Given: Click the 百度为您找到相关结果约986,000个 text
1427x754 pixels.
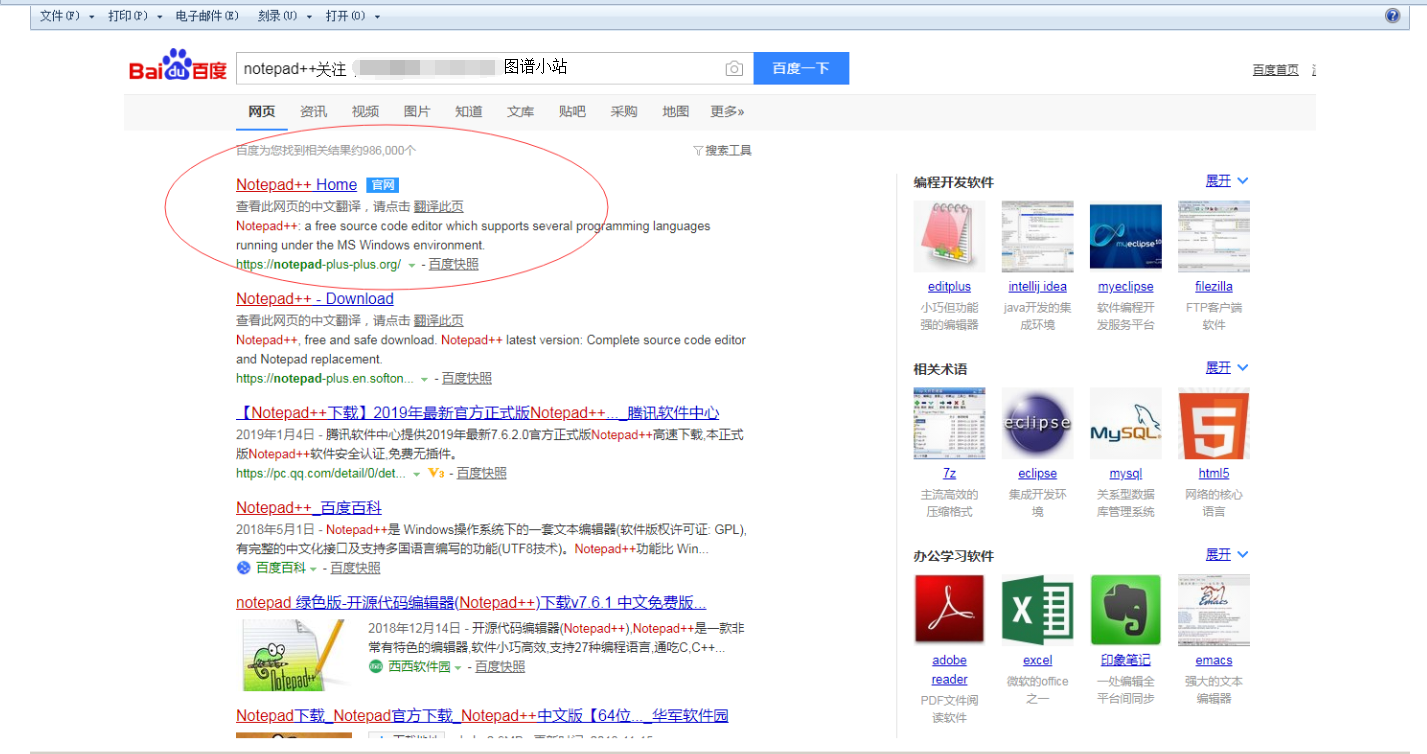Looking at the screenshot, I should (x=326, y=151).
